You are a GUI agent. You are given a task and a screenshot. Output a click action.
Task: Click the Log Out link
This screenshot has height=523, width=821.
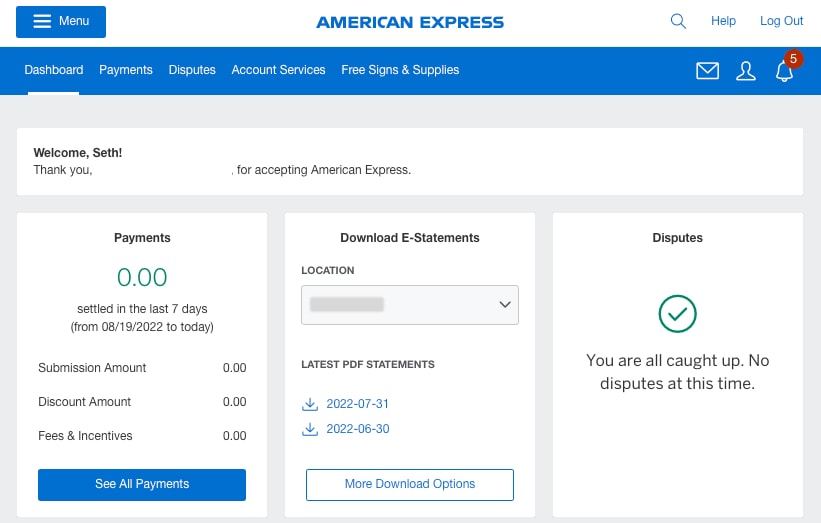pos(781,21)
